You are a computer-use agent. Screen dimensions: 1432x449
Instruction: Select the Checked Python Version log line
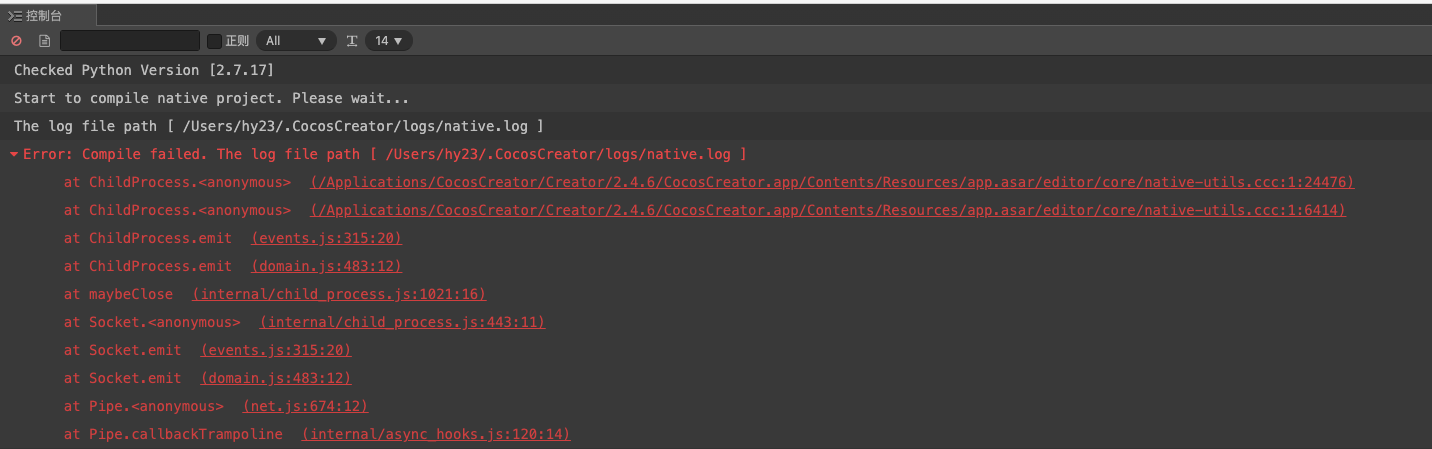point(144,70)
